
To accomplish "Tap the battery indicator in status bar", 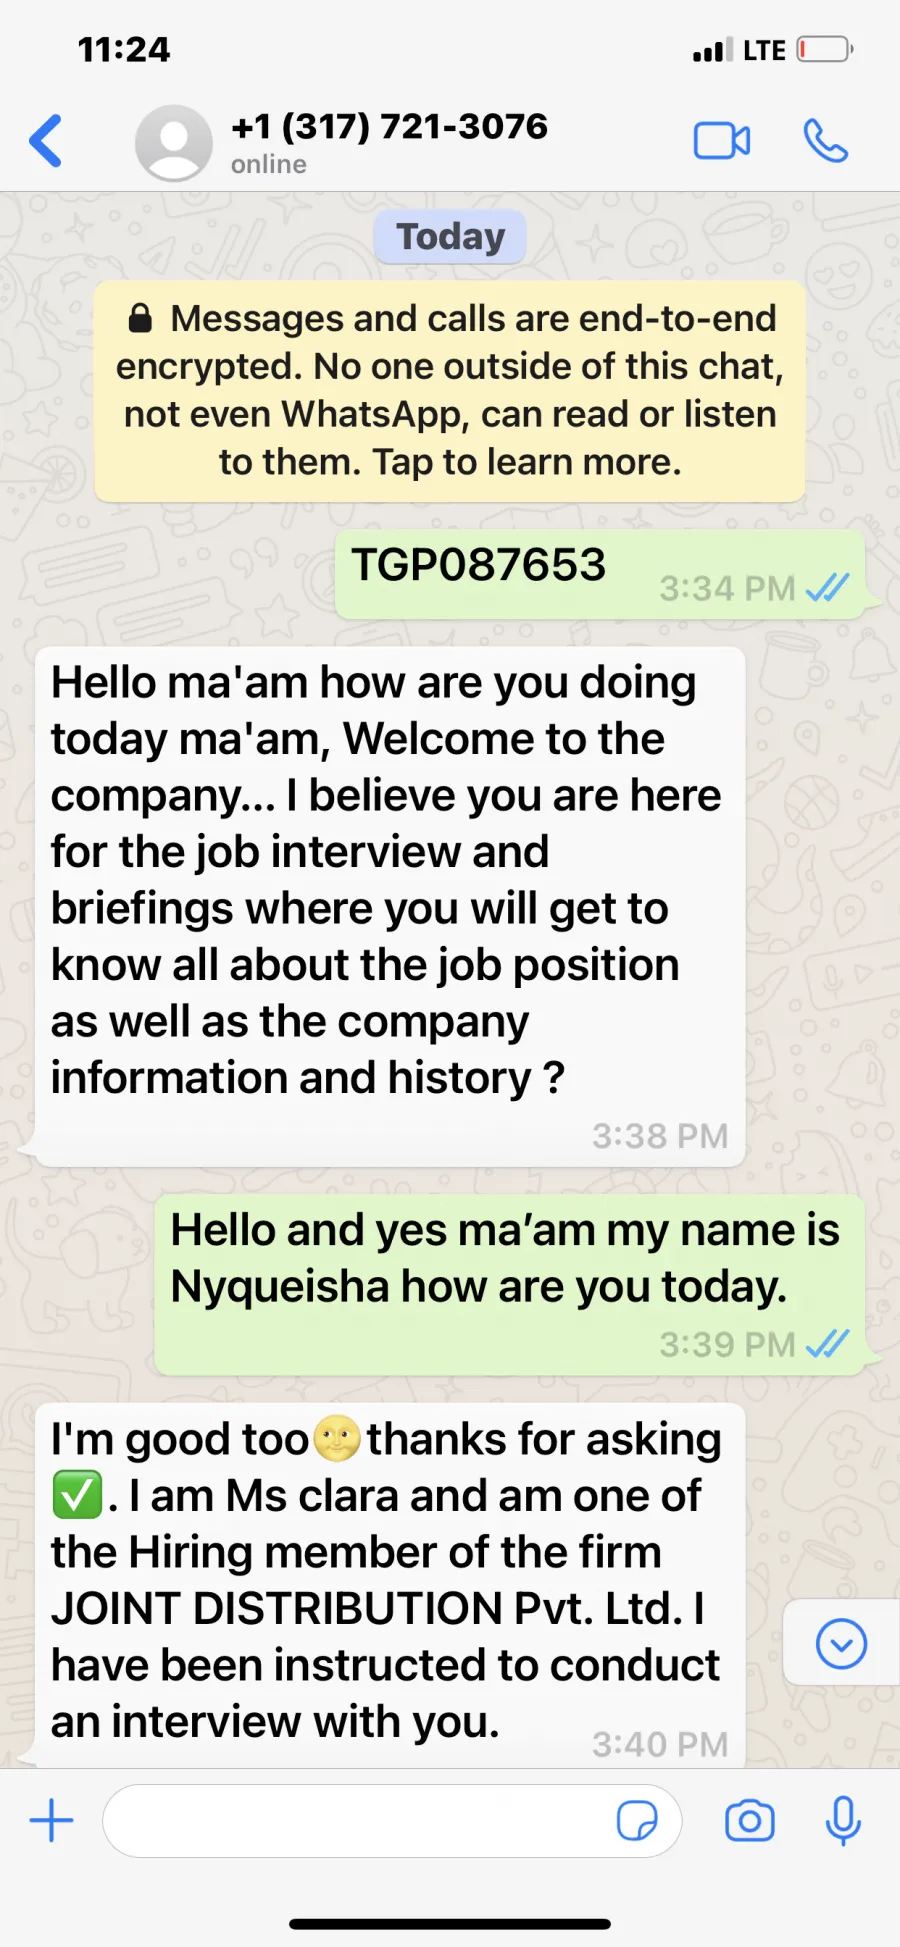I will 825,49.
